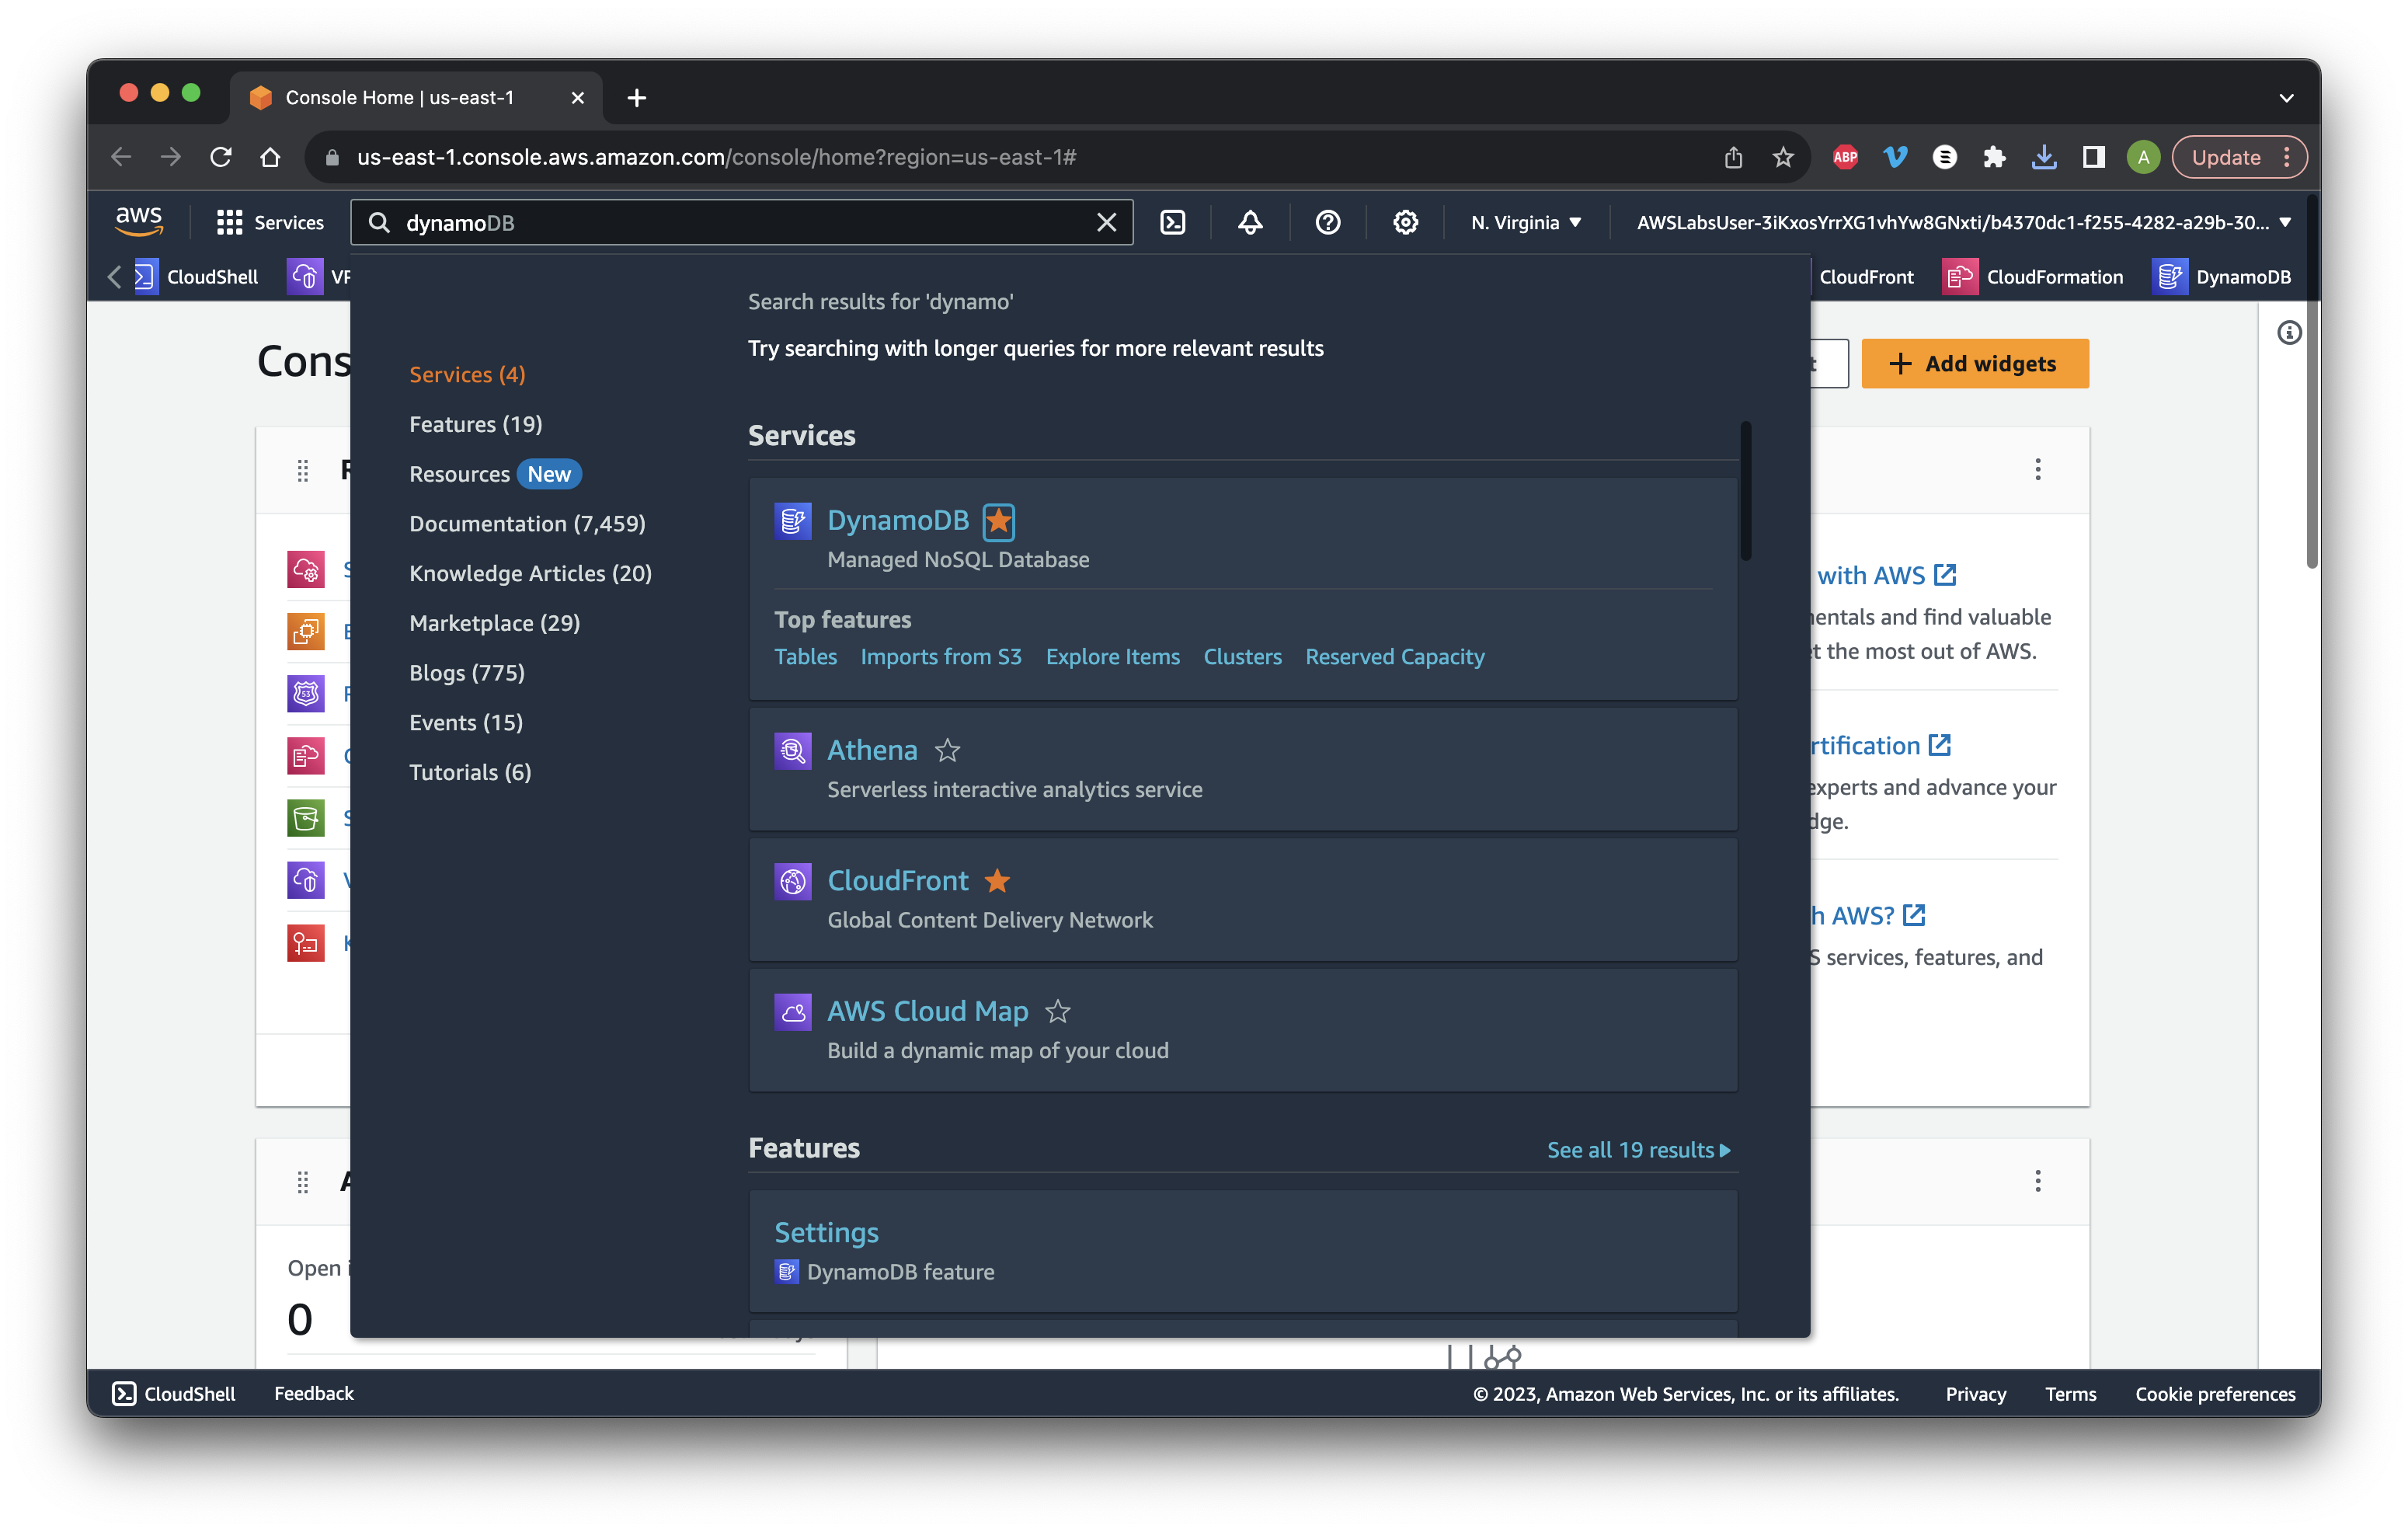Click the Add widgets button
Image resolution: width=2408 pixels, height=1532 pixels.
coord(1974,363)
